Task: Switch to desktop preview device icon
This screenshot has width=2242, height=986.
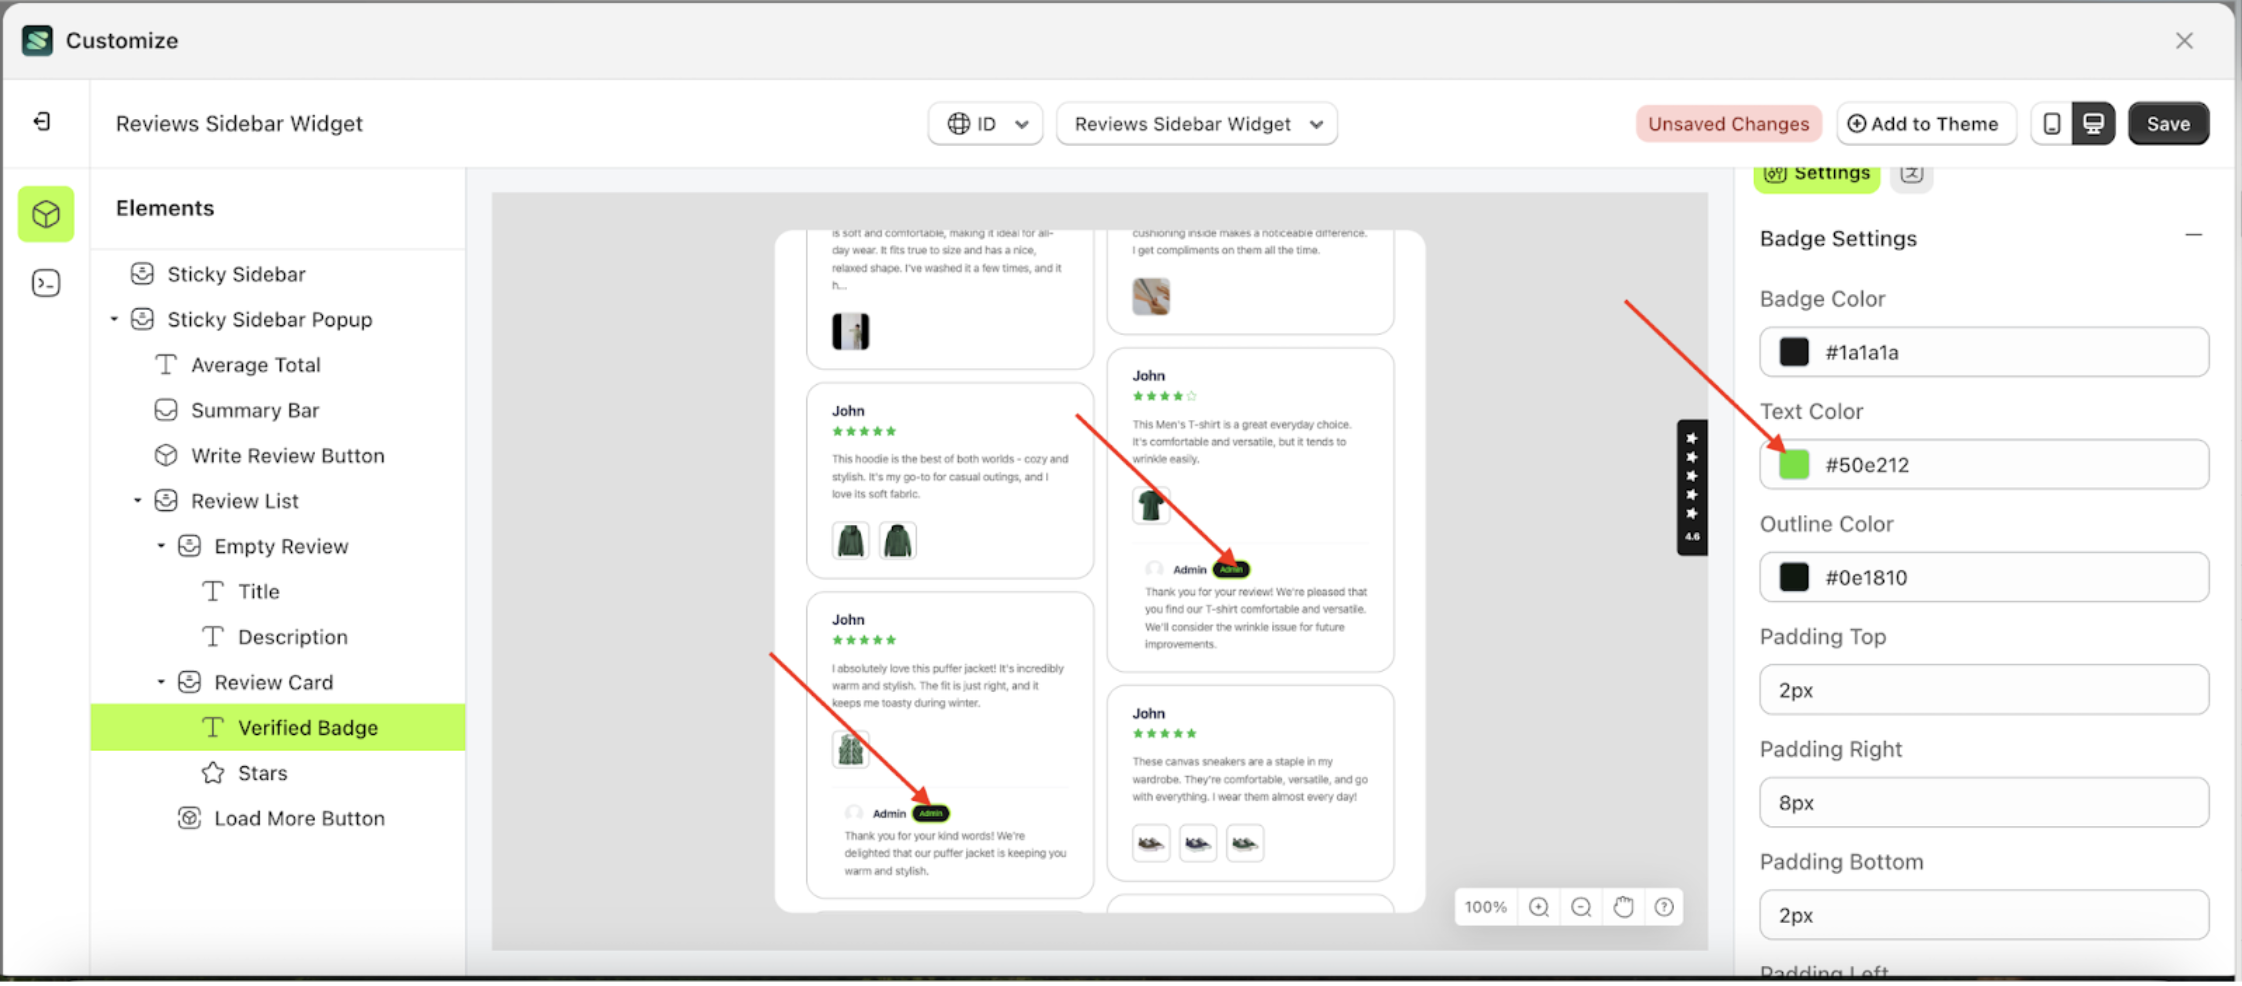Action: pyautogui.click(x=2093, y=124)
